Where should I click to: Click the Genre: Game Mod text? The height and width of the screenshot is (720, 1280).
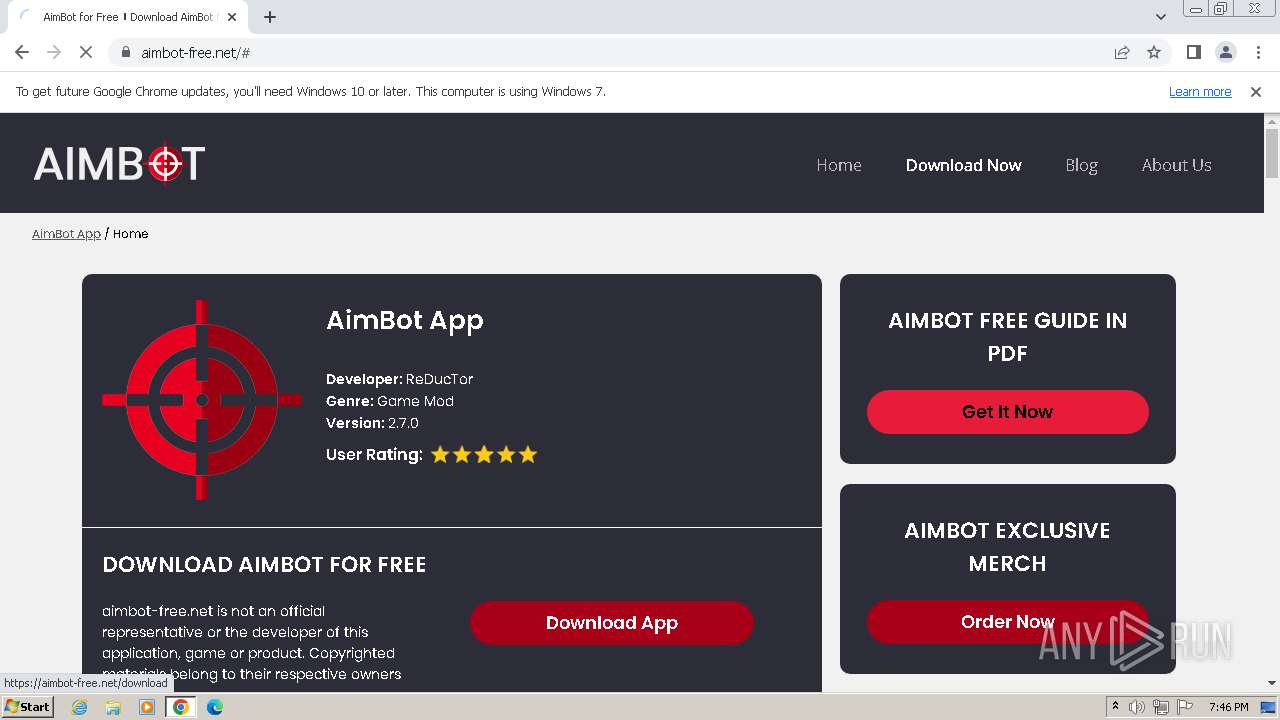click(x=390, y=401)
